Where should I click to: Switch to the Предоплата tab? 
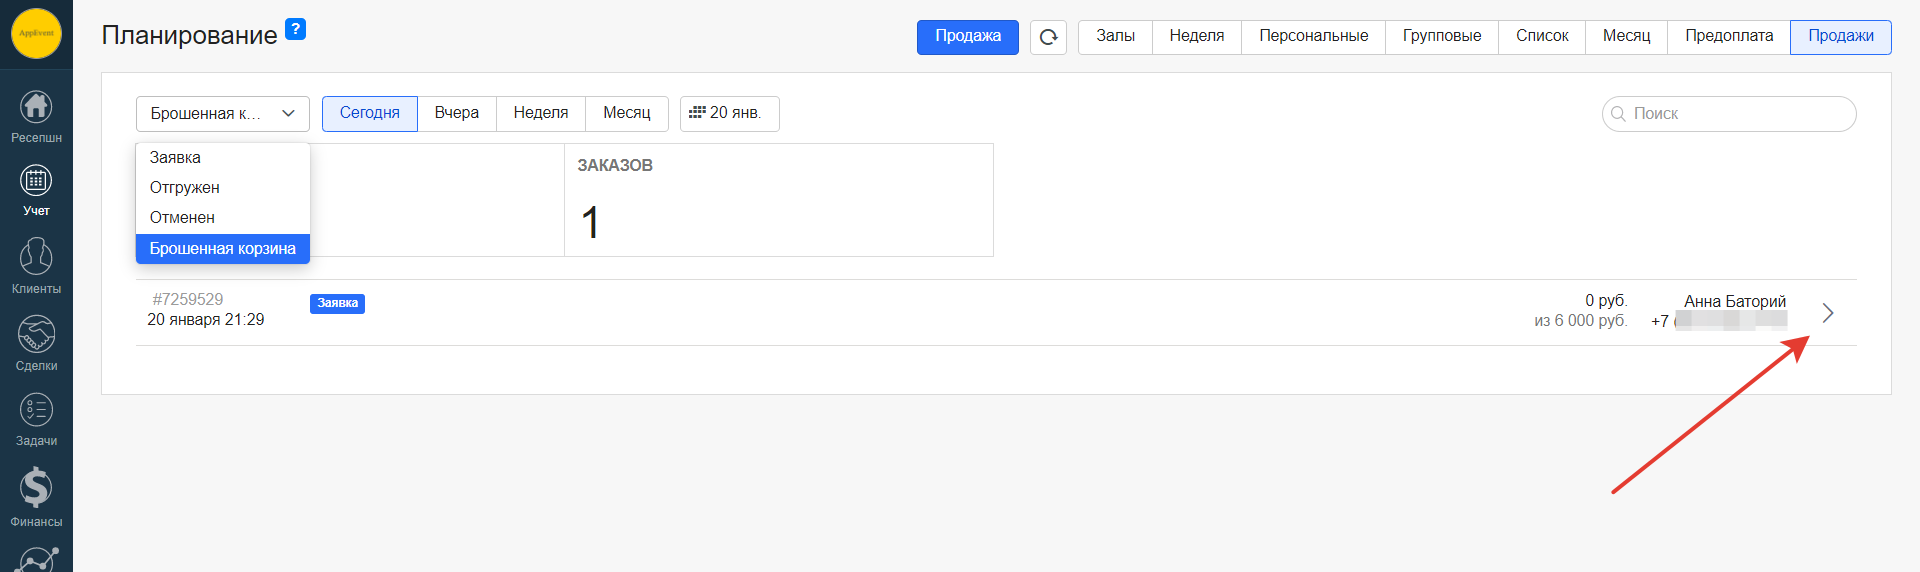coord(1728,37)
